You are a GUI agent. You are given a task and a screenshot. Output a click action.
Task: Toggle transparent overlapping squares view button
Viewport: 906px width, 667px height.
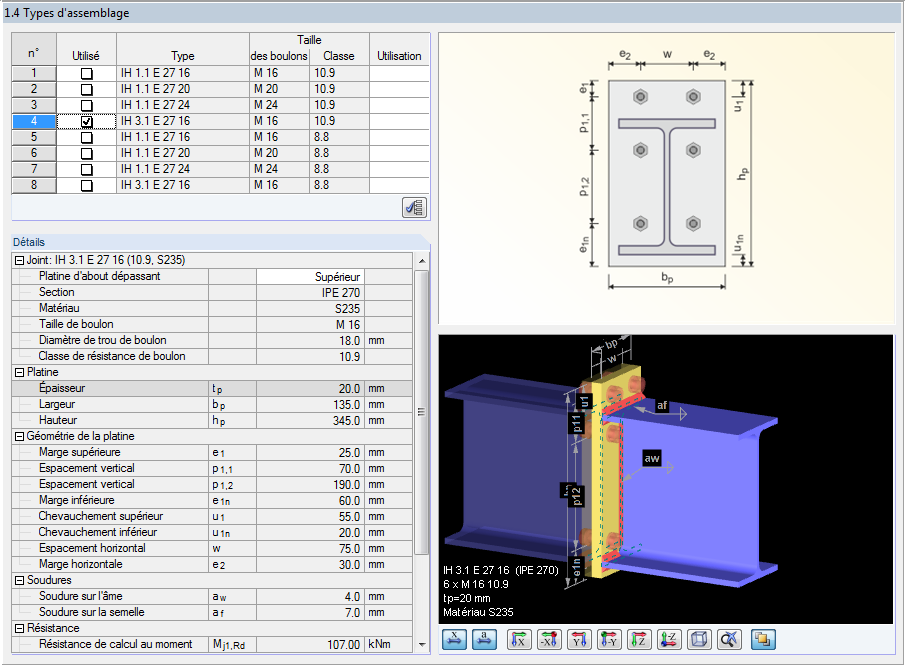[x=763, y=639]
